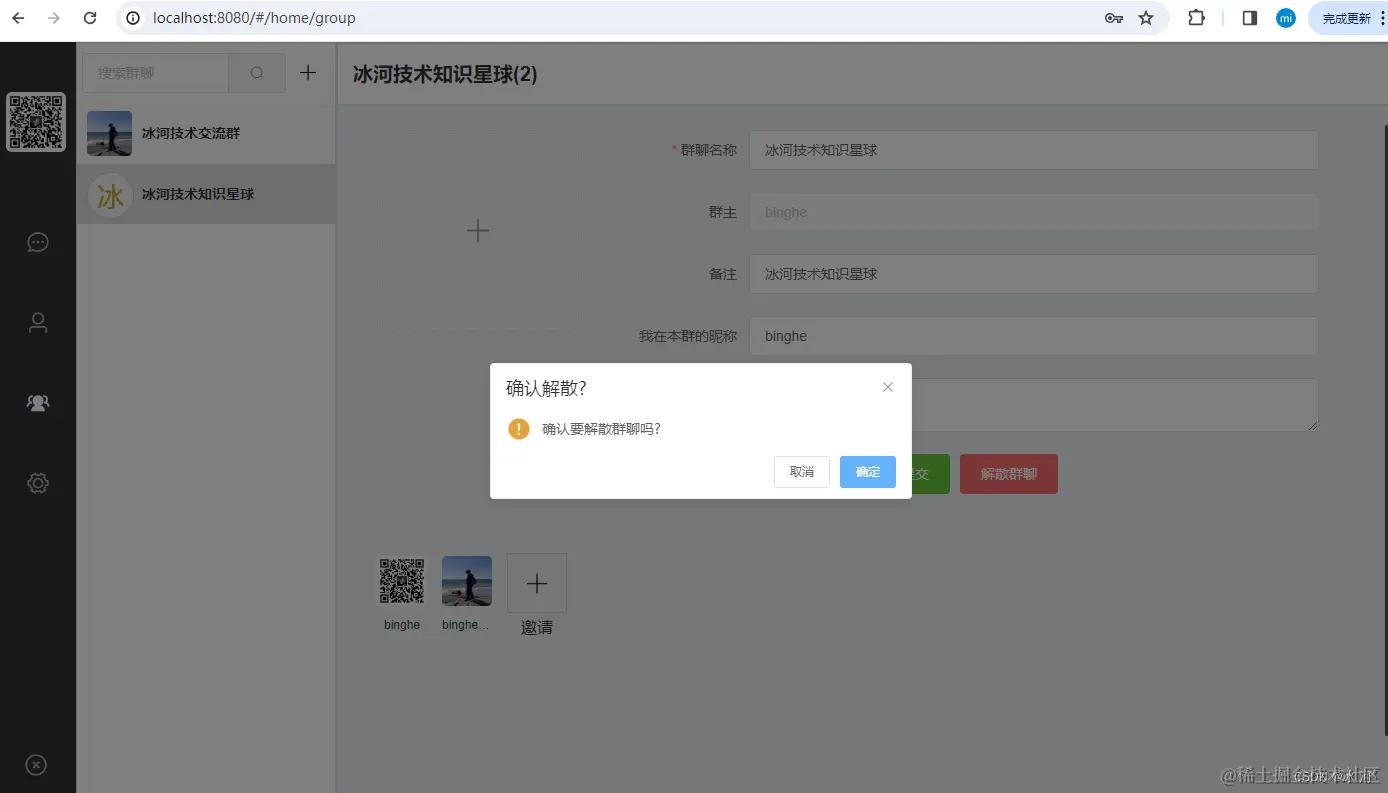Click the binghe member QR-code avatar
Image resolution: width=1388 pixels, height=793 pixels.
click(401, 580)
